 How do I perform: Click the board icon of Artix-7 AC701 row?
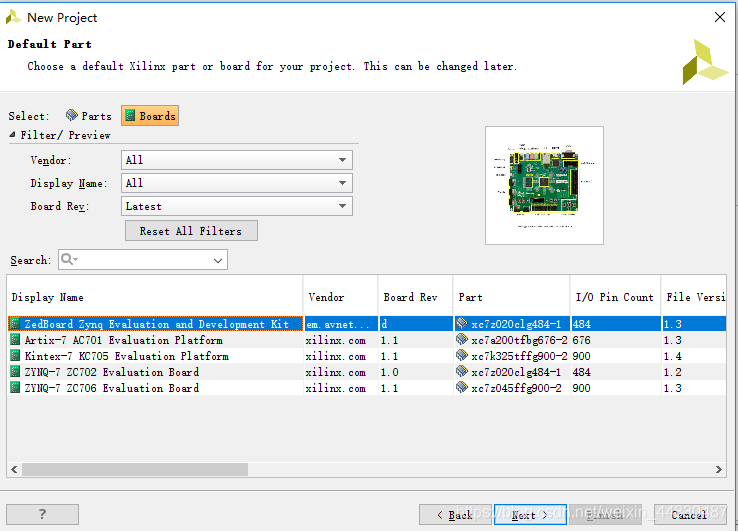[x=15, y=340]
